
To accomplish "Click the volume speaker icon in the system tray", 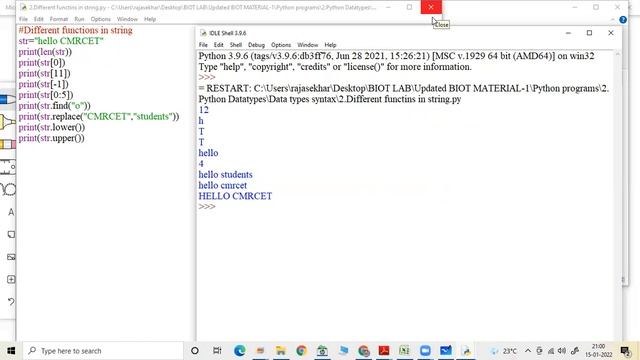I will pos(562,351).
